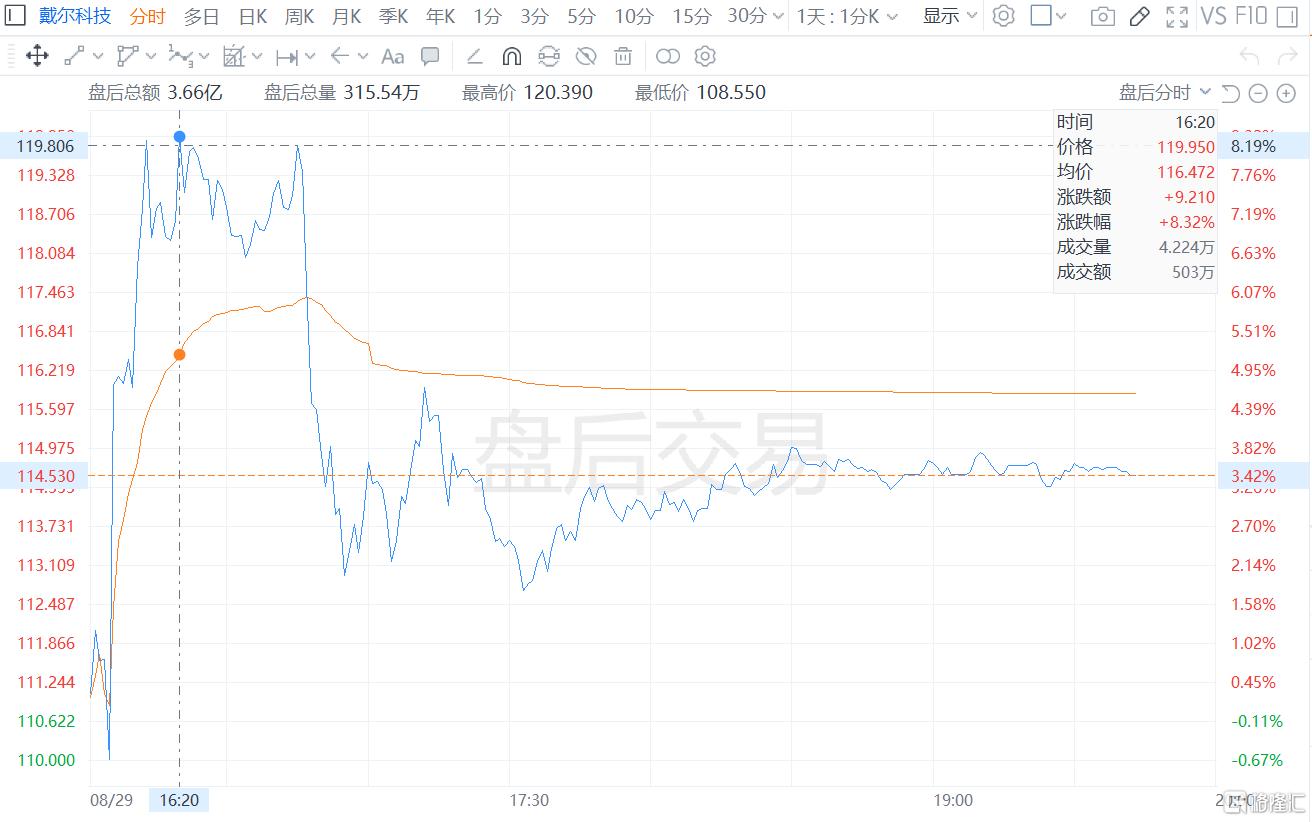The image size is (1312, 822).
Task: Switch to the 日K tab
Action: point(252,16)
